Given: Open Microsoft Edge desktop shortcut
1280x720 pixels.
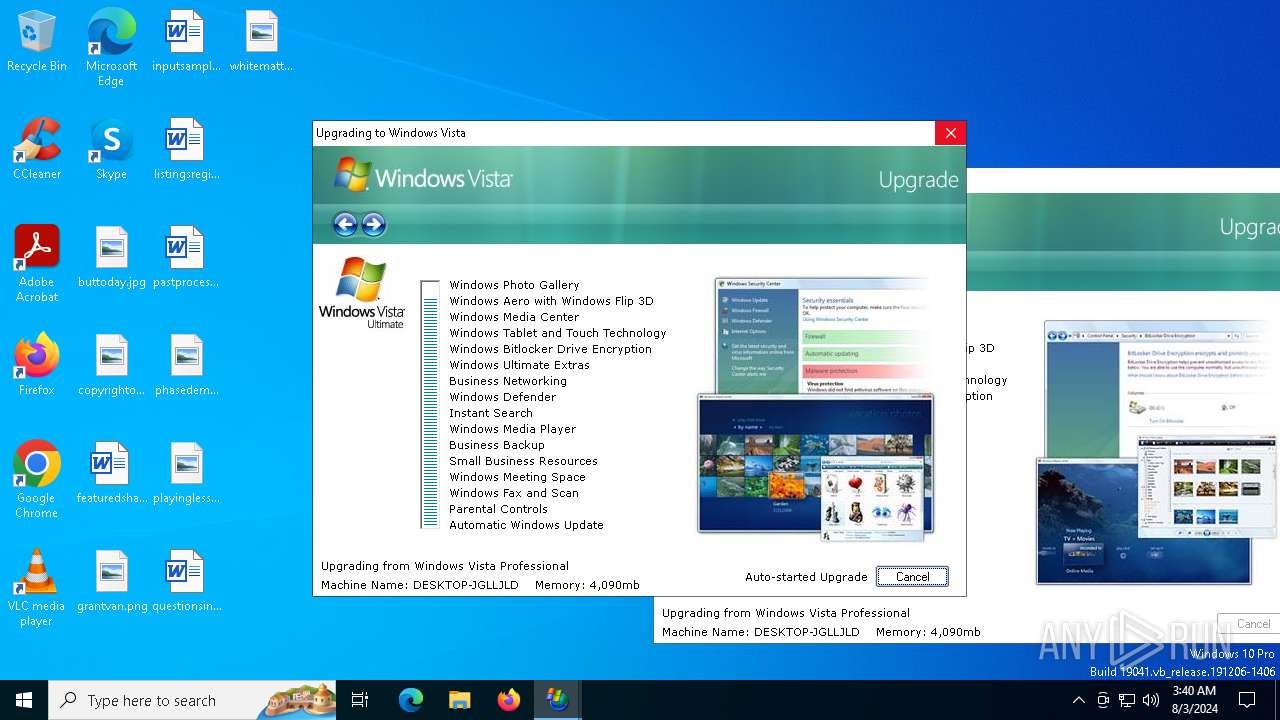Looking at the screenshot, I should click(111, 48).
